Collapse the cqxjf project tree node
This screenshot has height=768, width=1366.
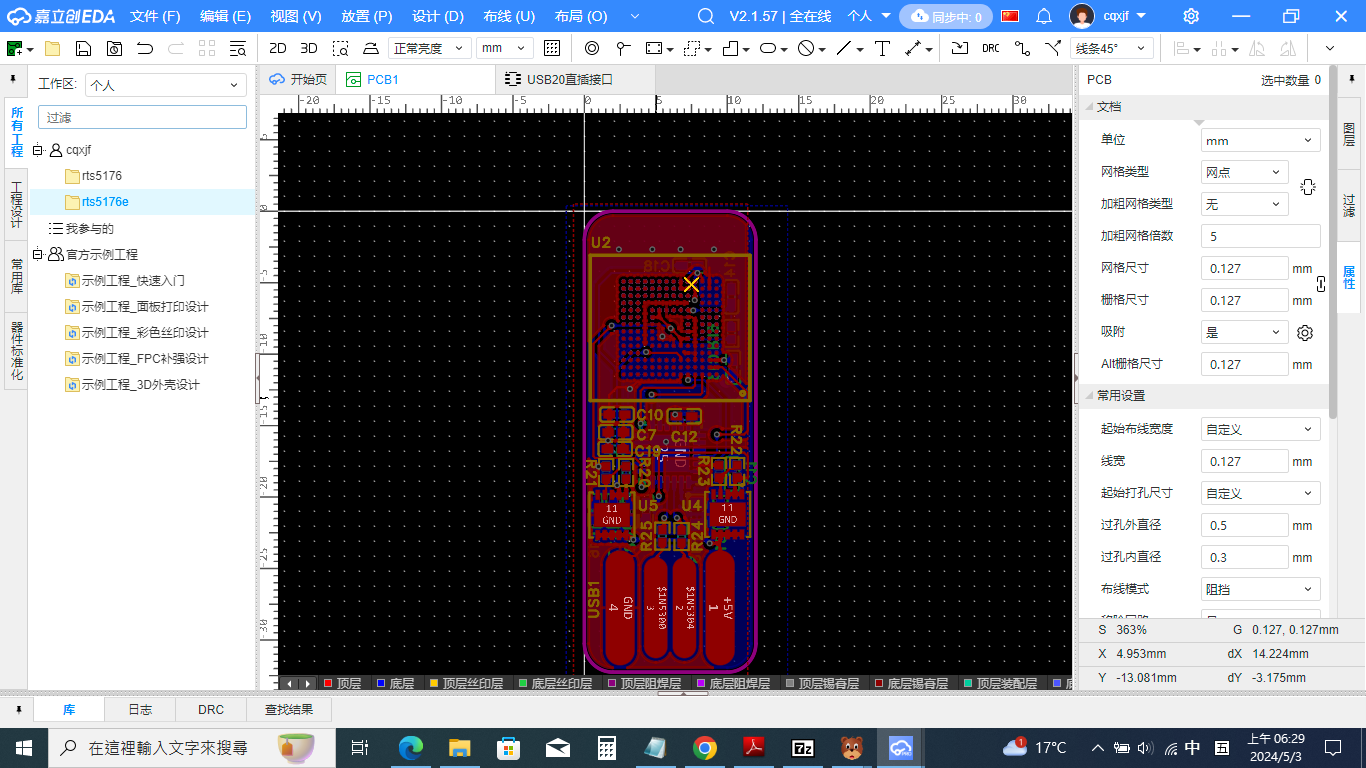(38, 150)
